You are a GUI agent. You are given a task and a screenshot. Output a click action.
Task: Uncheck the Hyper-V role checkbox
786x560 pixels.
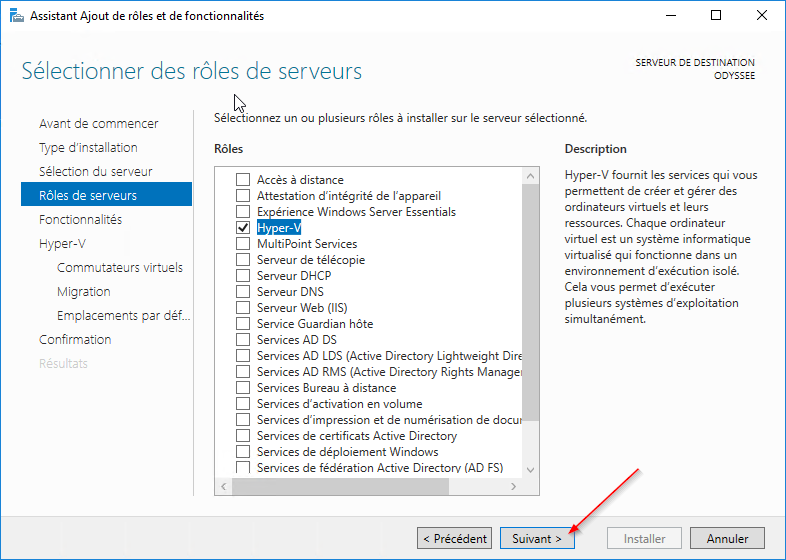point(242,228)
